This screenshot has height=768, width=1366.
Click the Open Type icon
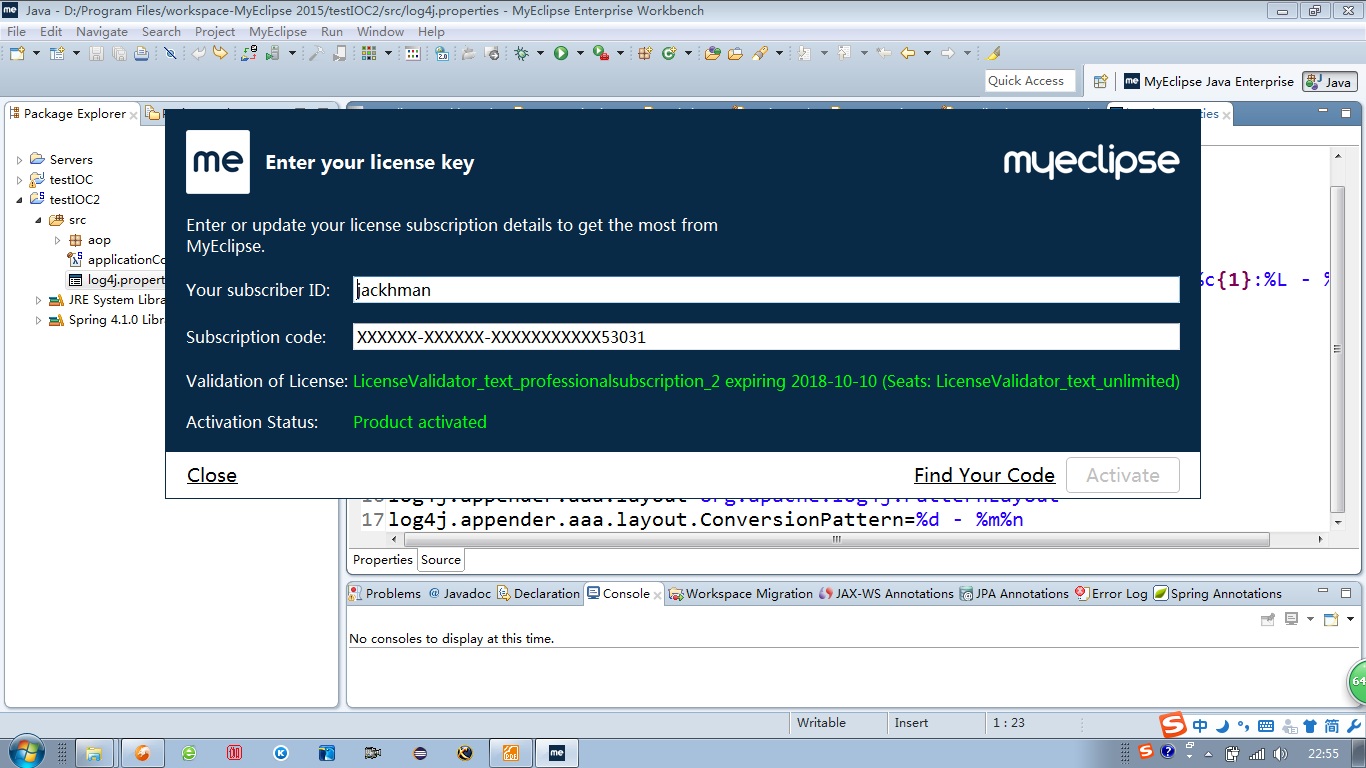point(712,53)
